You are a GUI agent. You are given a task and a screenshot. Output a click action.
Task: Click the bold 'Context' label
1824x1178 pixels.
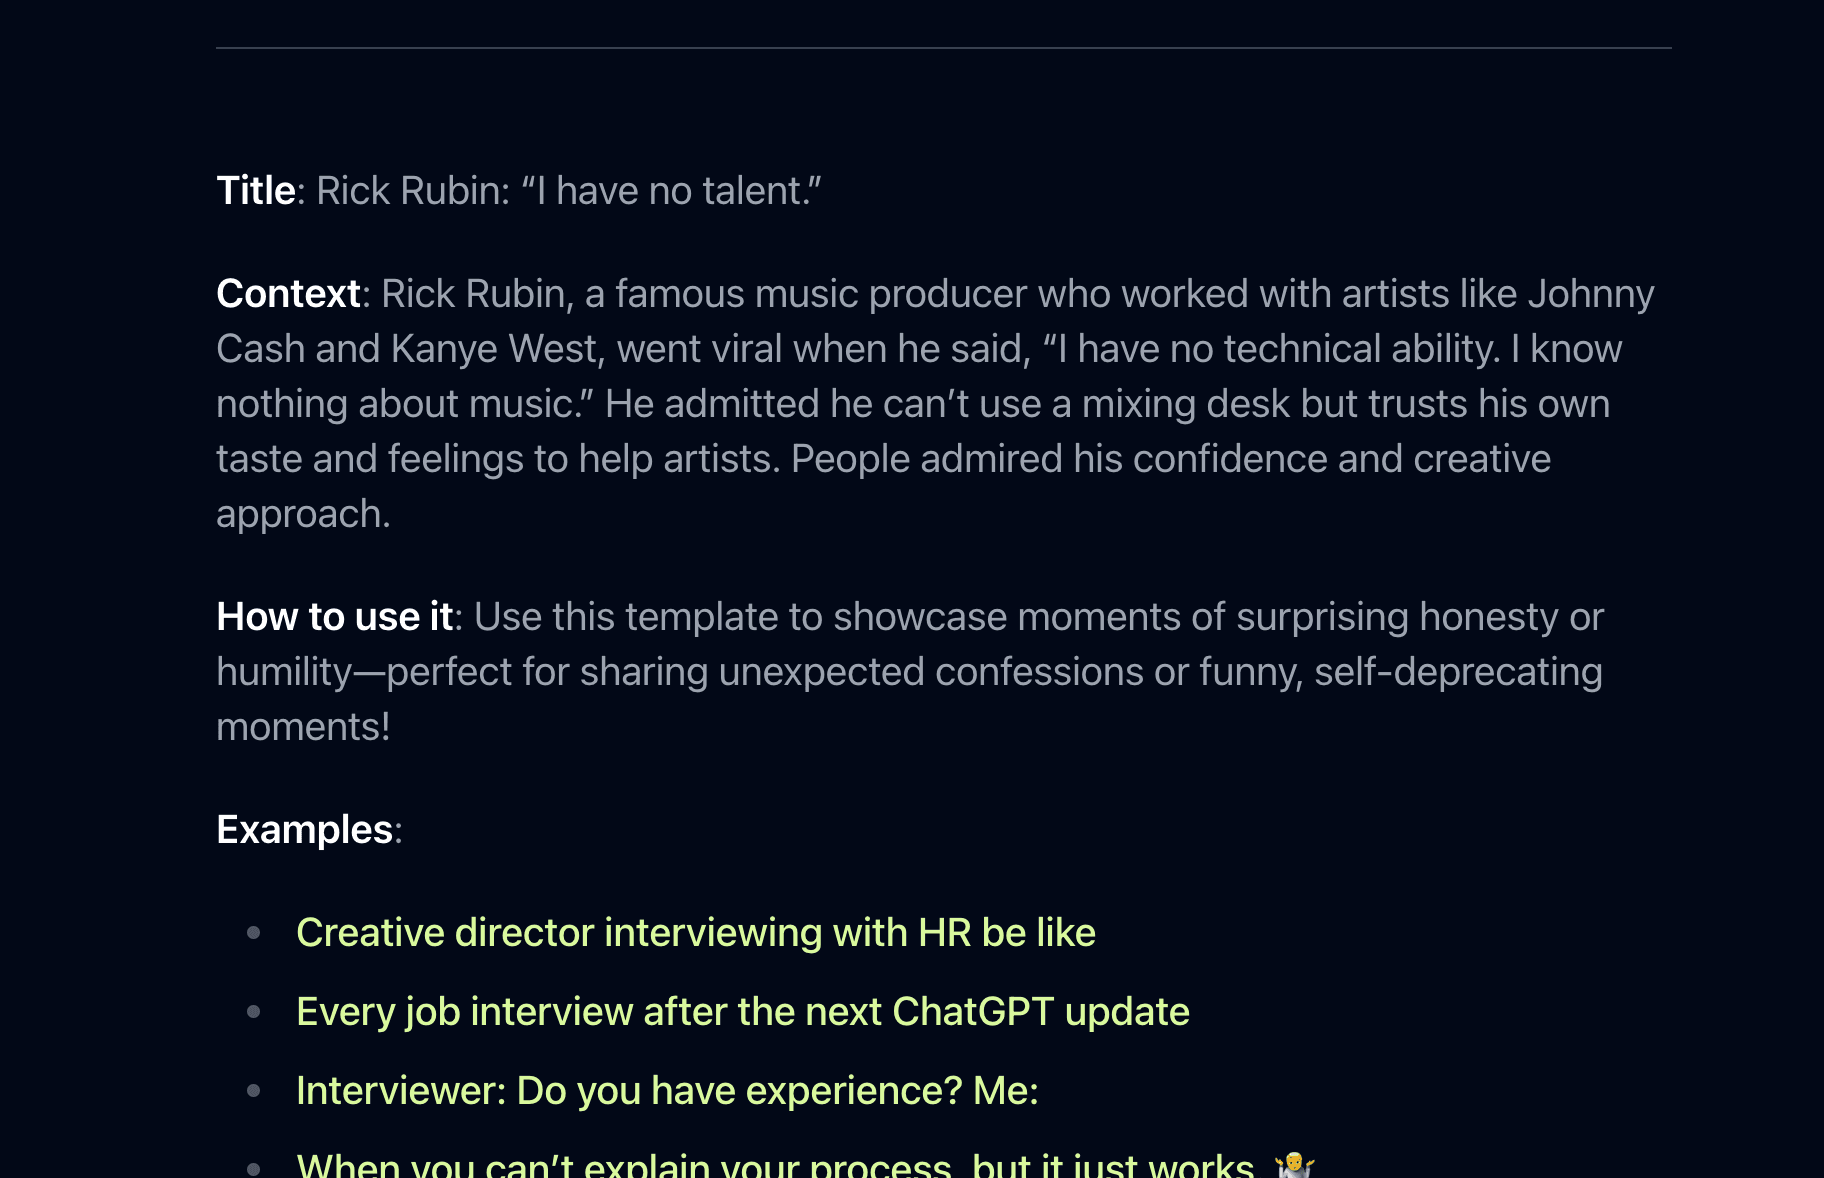(x=288, y=293)
